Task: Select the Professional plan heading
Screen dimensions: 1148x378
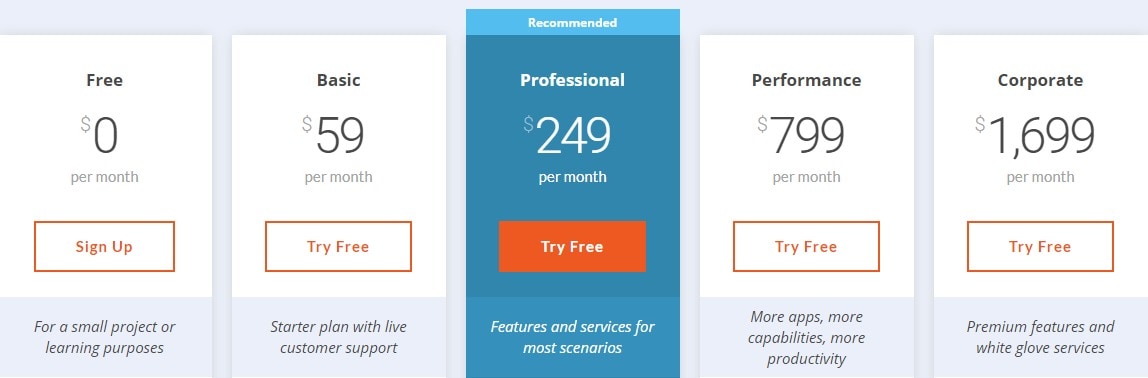Action: point(573,80)
